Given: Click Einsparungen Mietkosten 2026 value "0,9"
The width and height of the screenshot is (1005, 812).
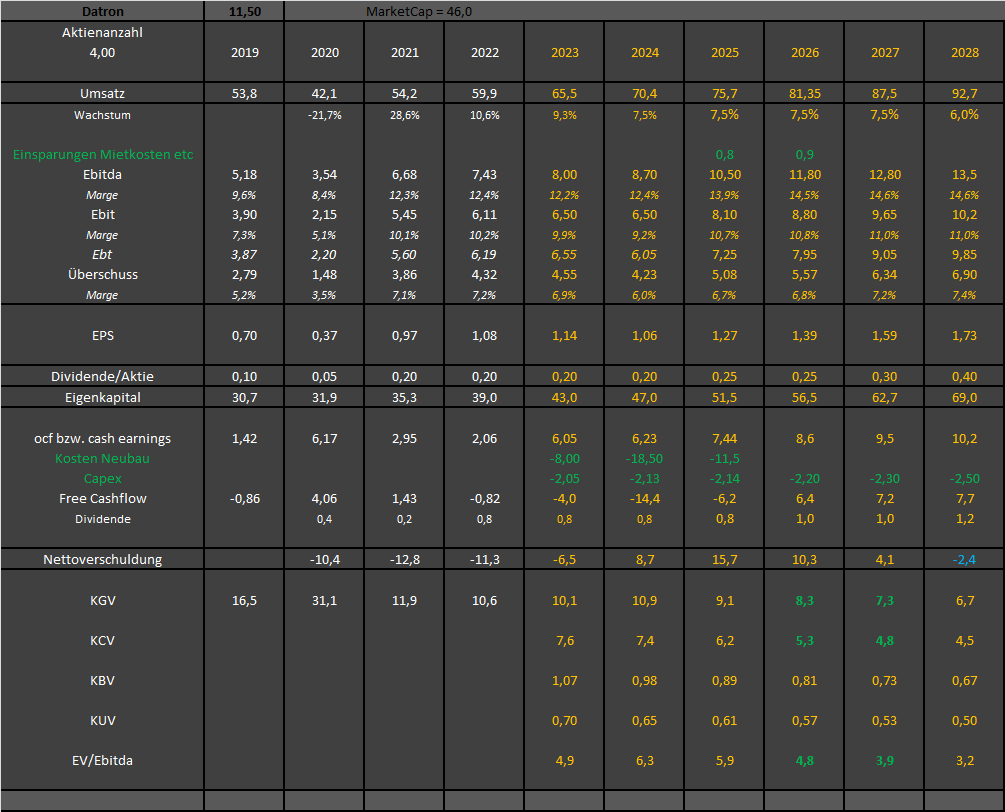Looking at the screenshot, I should pyautogui.click(x=804, y=154).
